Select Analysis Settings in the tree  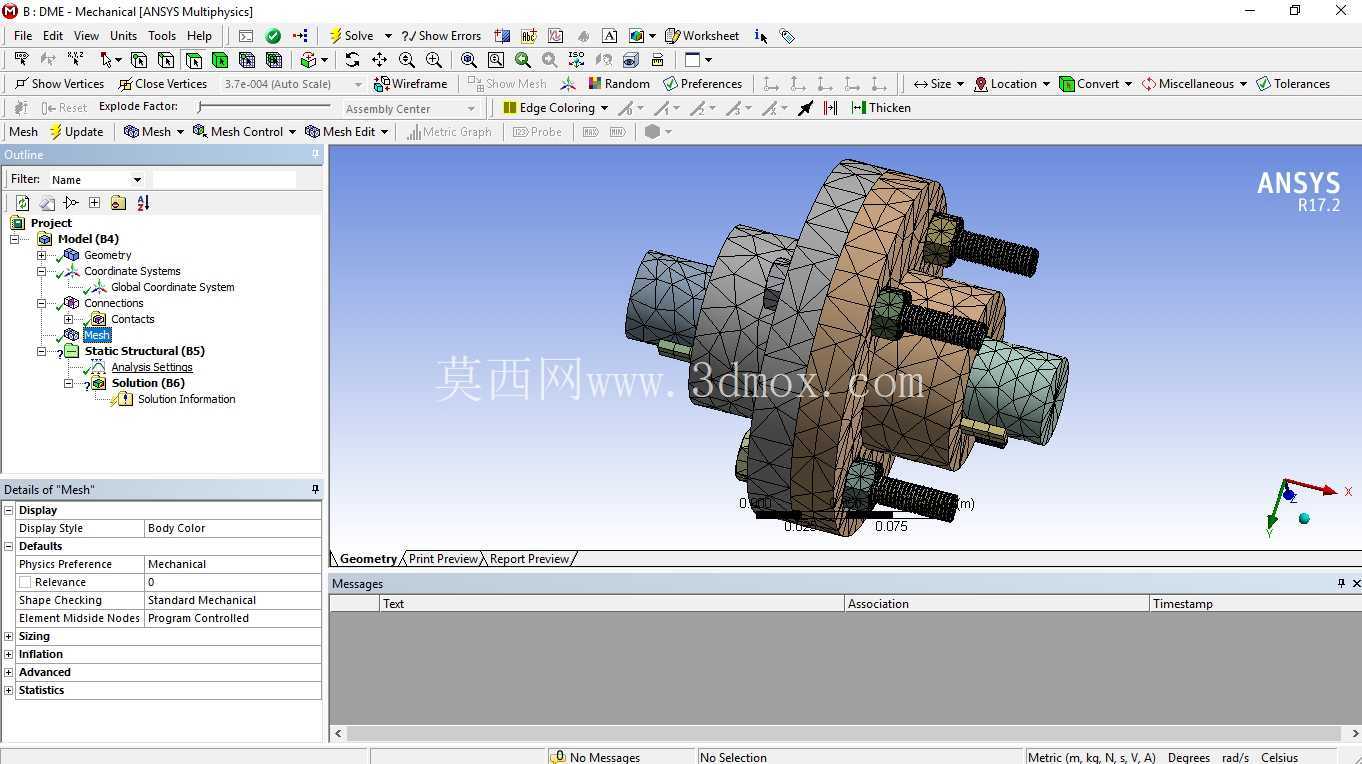coord(152,367)
